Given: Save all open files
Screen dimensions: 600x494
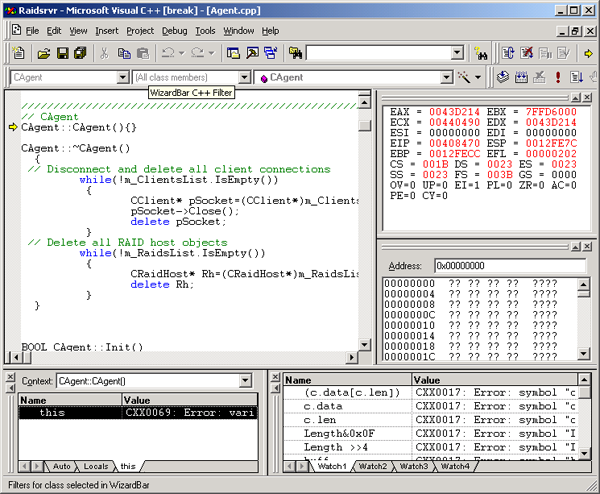Looking at the screenshot, I should tap(80, 53).
